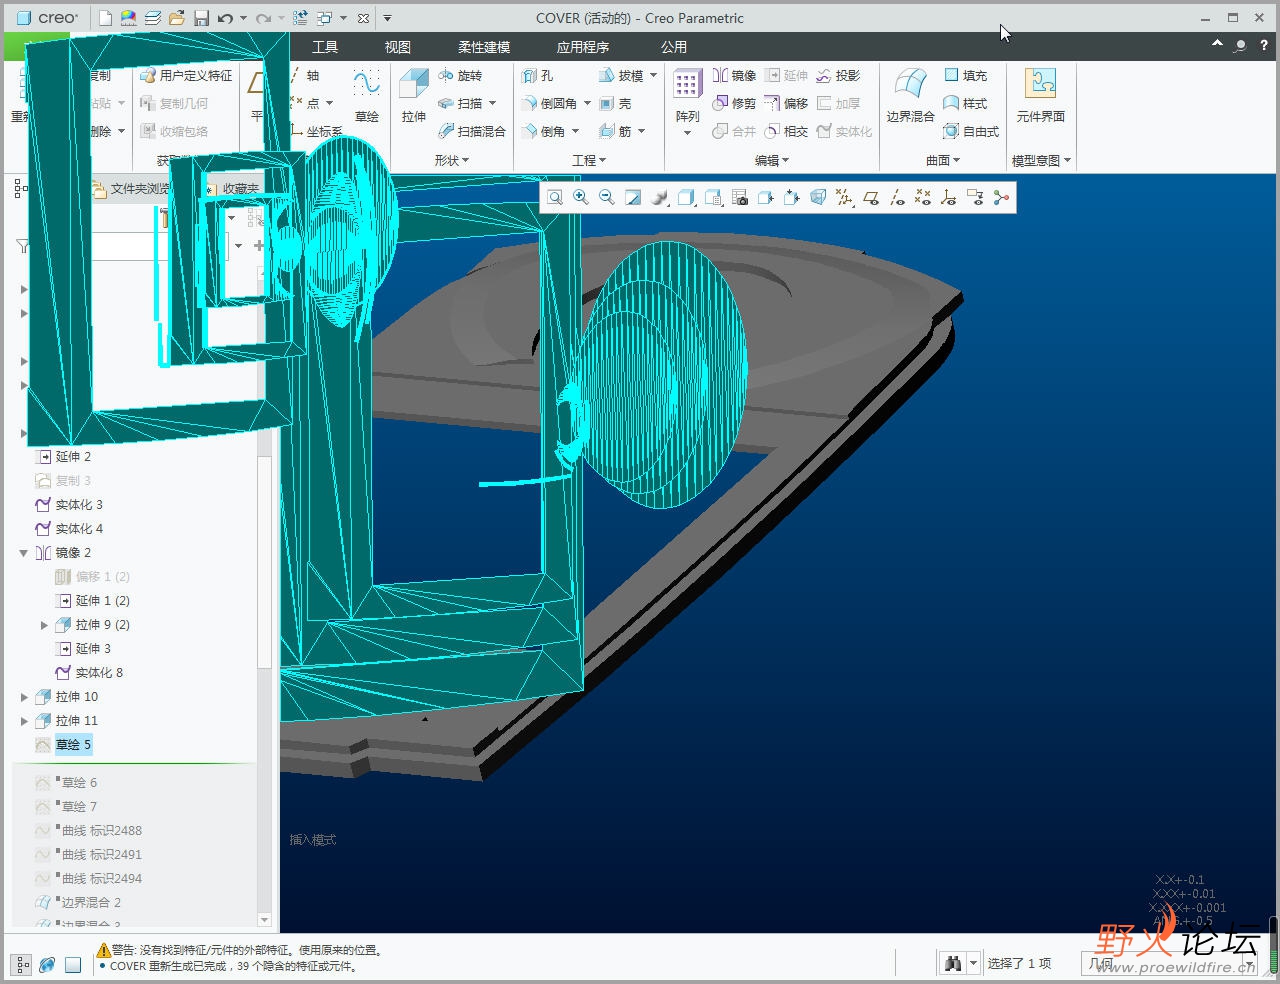Screen dimensions: 1280x984
Task: Open the 视图 (View) ribbon tab
Action: (x=398, y=47)
